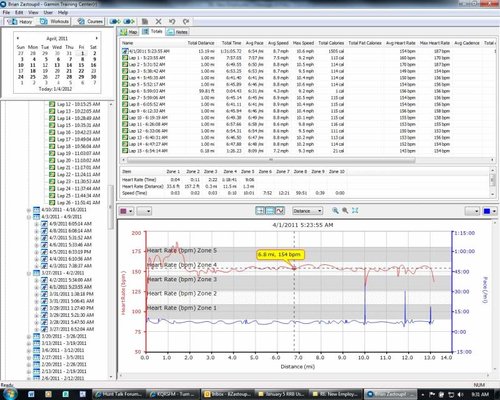The width and height of the screenshot is (500, 400).
Task: Sort by the Total Calories column header
Action: click(x=331, y=43)
